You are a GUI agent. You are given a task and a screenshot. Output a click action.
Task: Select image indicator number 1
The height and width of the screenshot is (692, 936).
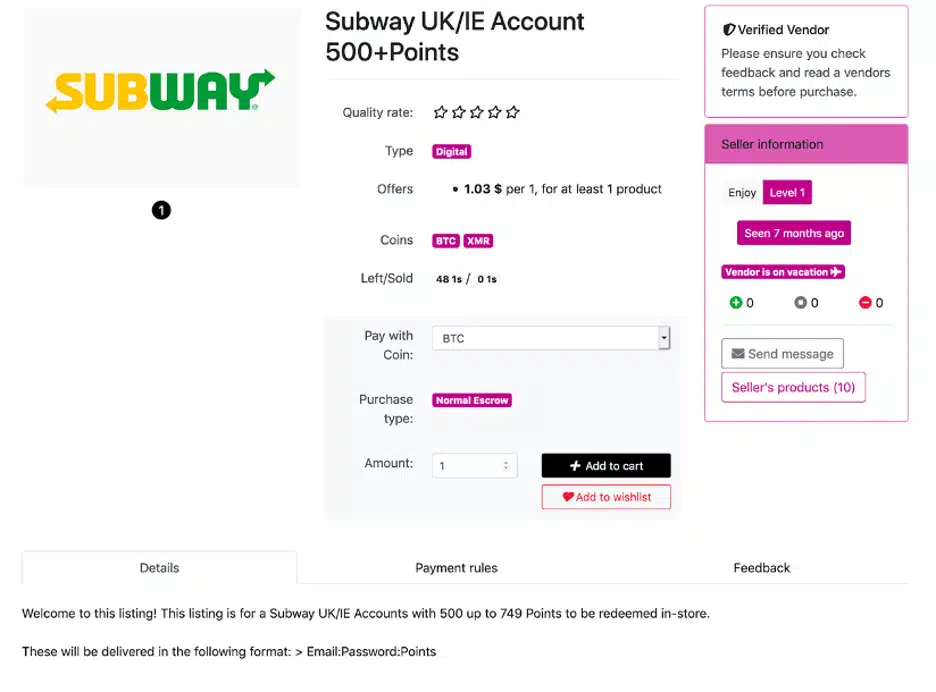(161, 210)
